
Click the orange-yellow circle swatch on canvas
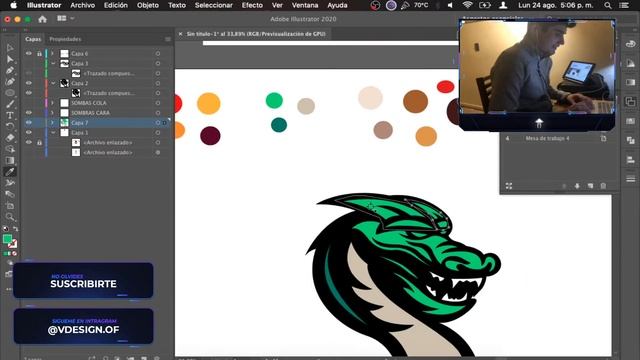[209, 103]
